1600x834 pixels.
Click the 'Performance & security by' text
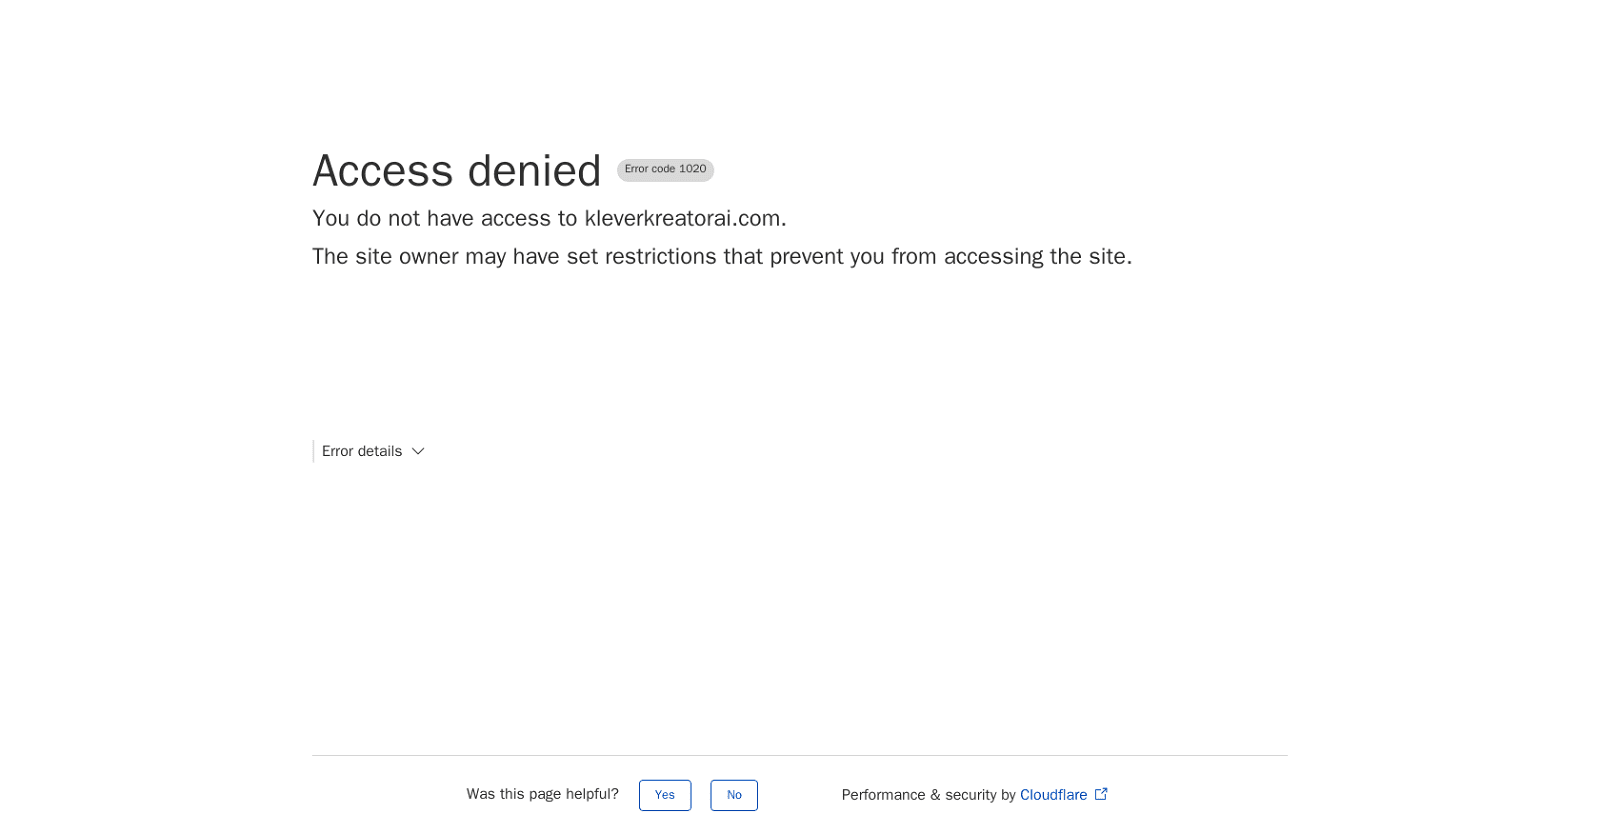pos(928,795)
